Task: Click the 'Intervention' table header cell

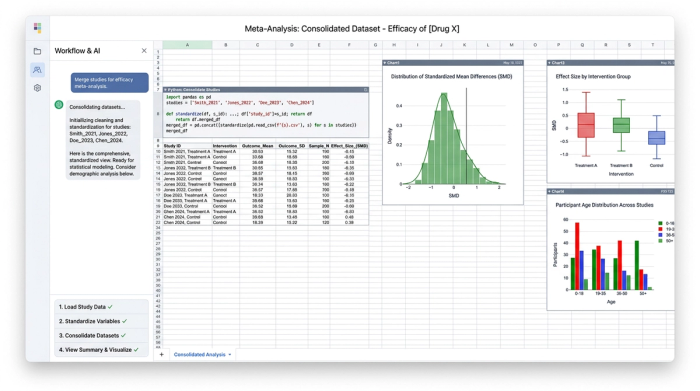Action: [225, 146]
